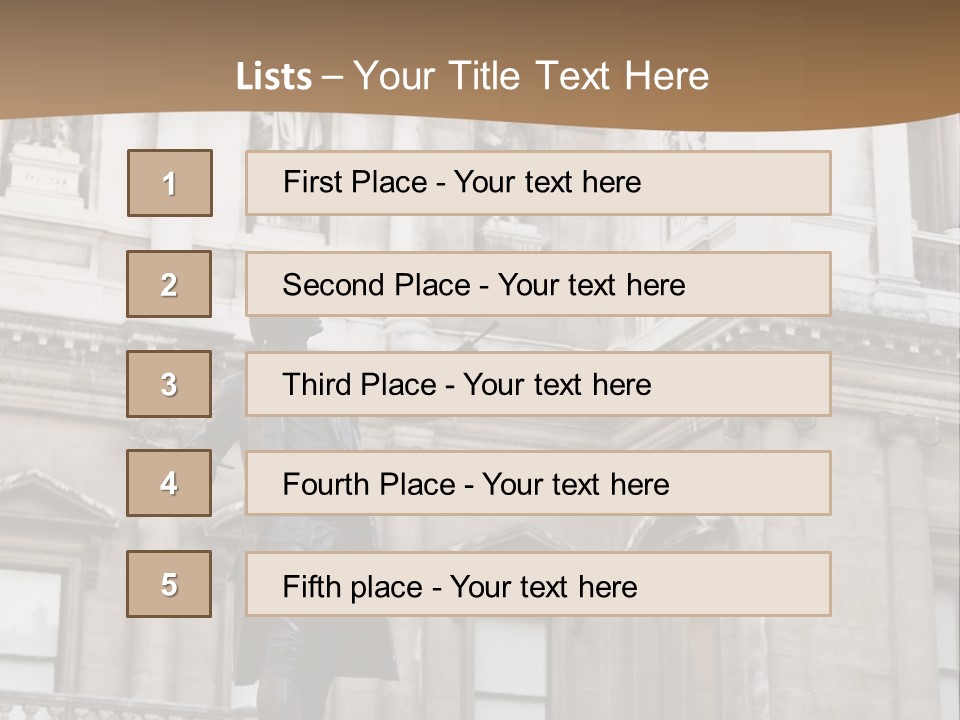The image size is (960, 720).
Task: Select the number 2 square
Action: 169,284
